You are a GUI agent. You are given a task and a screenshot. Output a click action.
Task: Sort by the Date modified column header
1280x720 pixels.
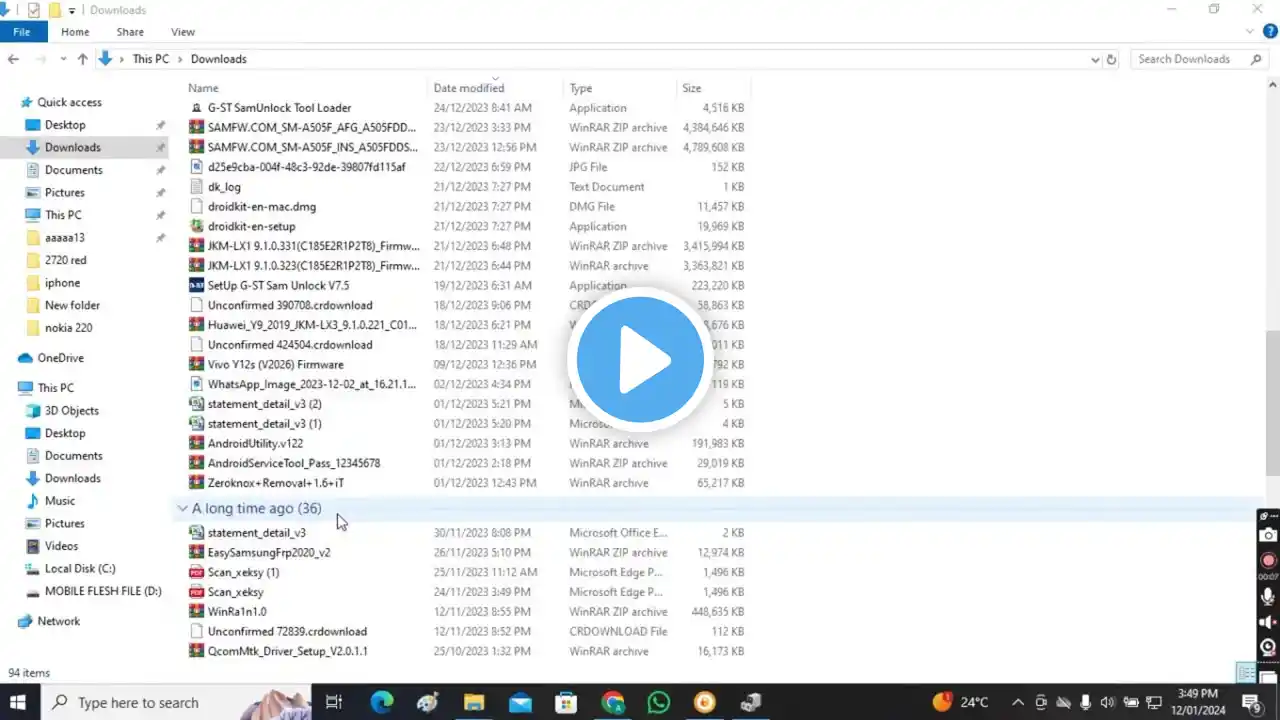pyautogui.click(x=469, y=88)
